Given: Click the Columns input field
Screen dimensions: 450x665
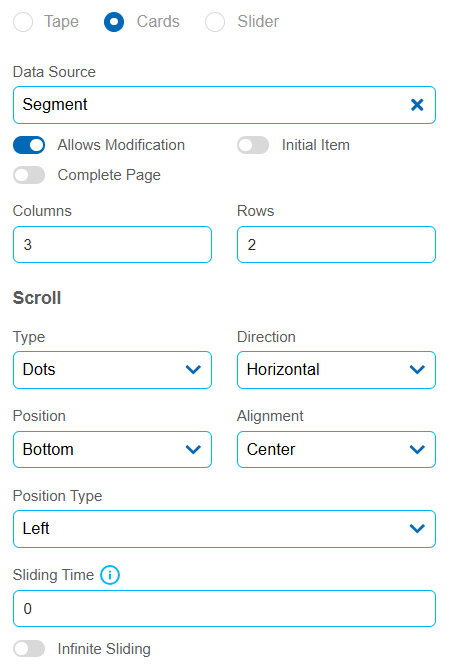Looking at the screenshot, I should (112, 245).
